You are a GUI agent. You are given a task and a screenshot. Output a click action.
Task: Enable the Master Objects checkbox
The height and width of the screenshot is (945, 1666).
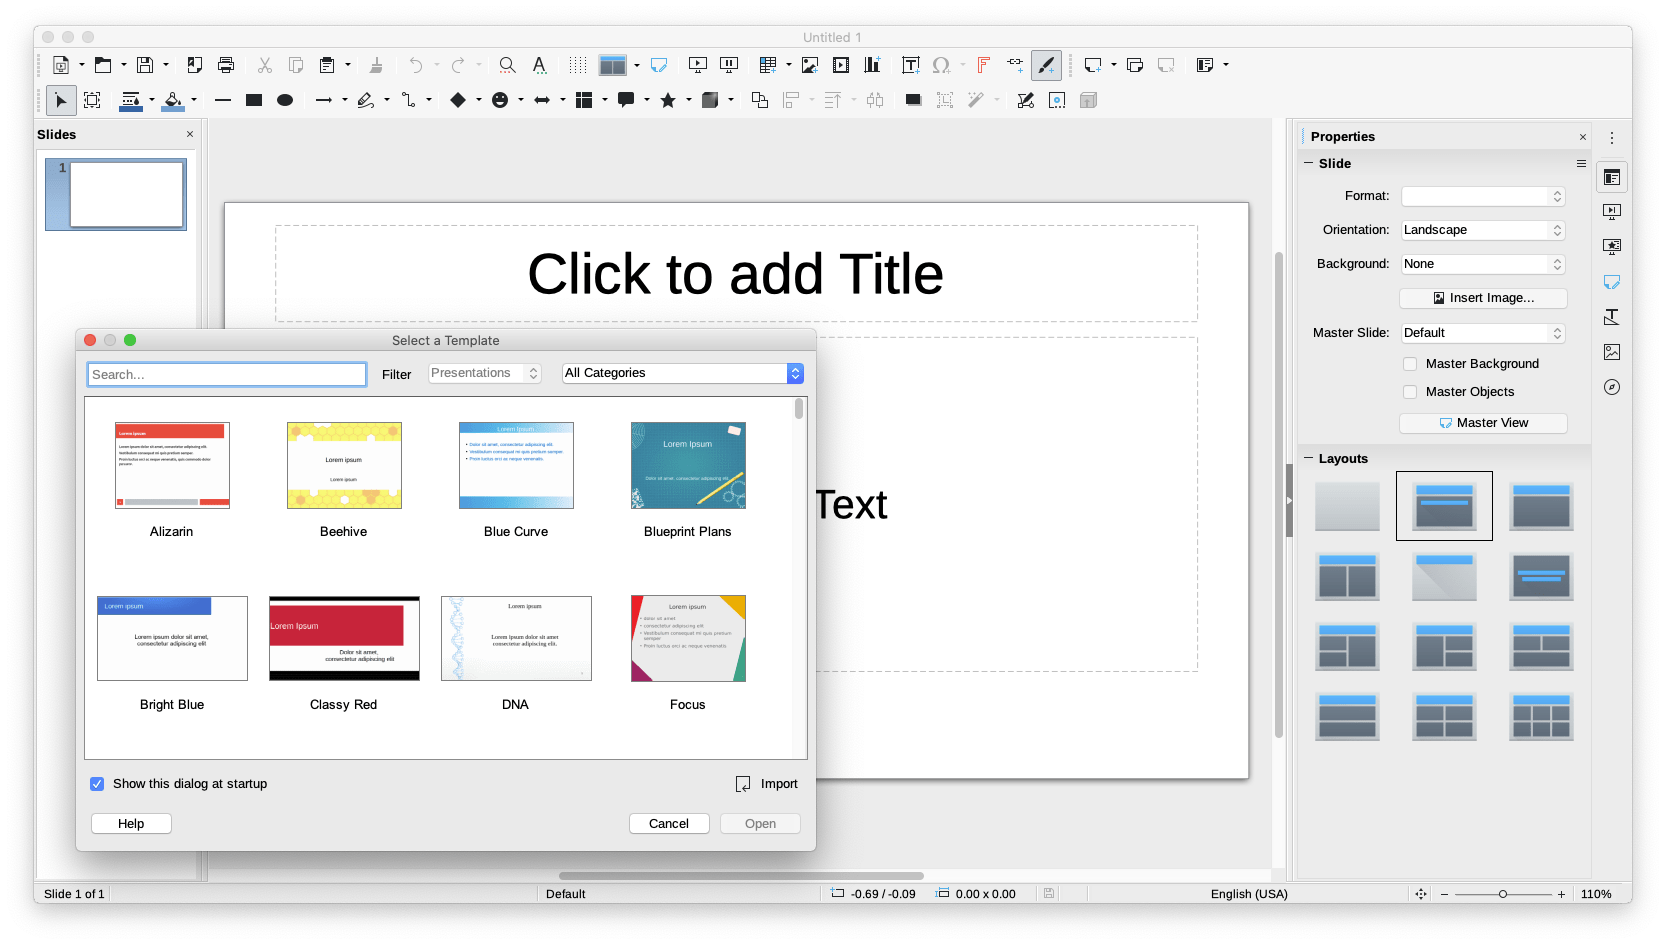(x=1410, y=392)
